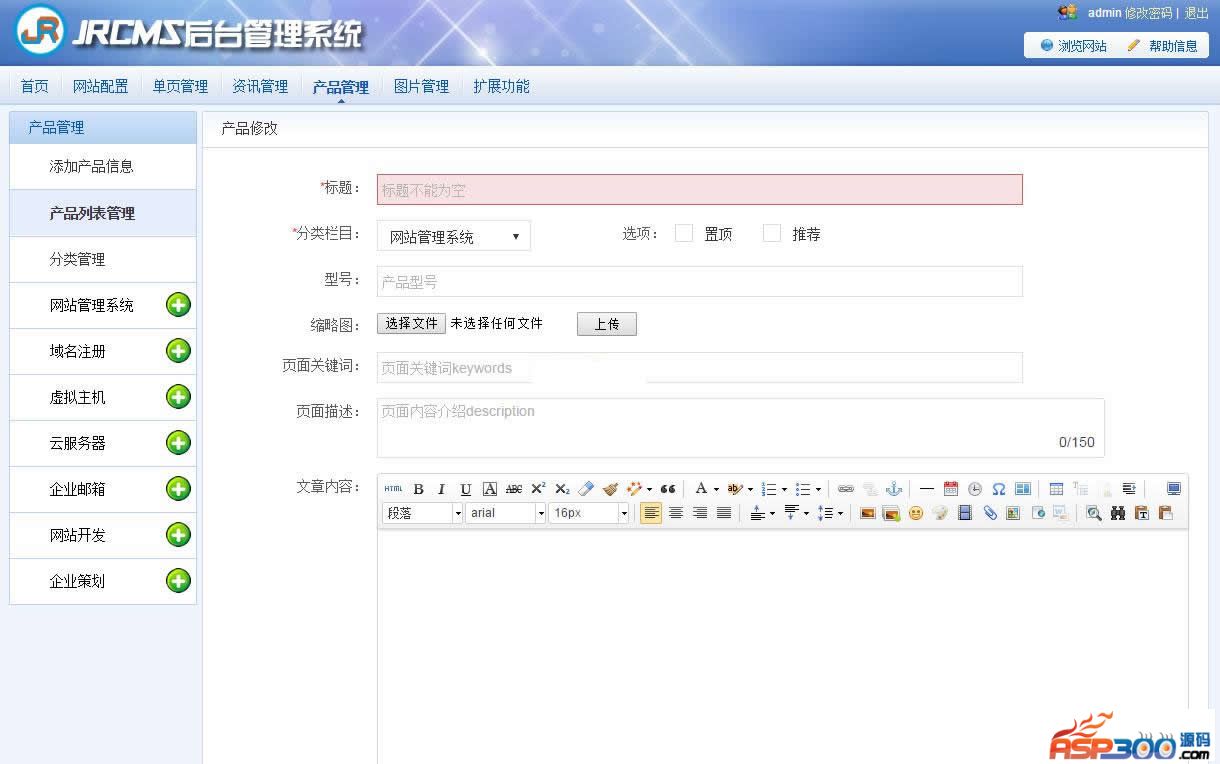Insert video with film icon
The image size is (1220, 764).
tap(965, 513)
